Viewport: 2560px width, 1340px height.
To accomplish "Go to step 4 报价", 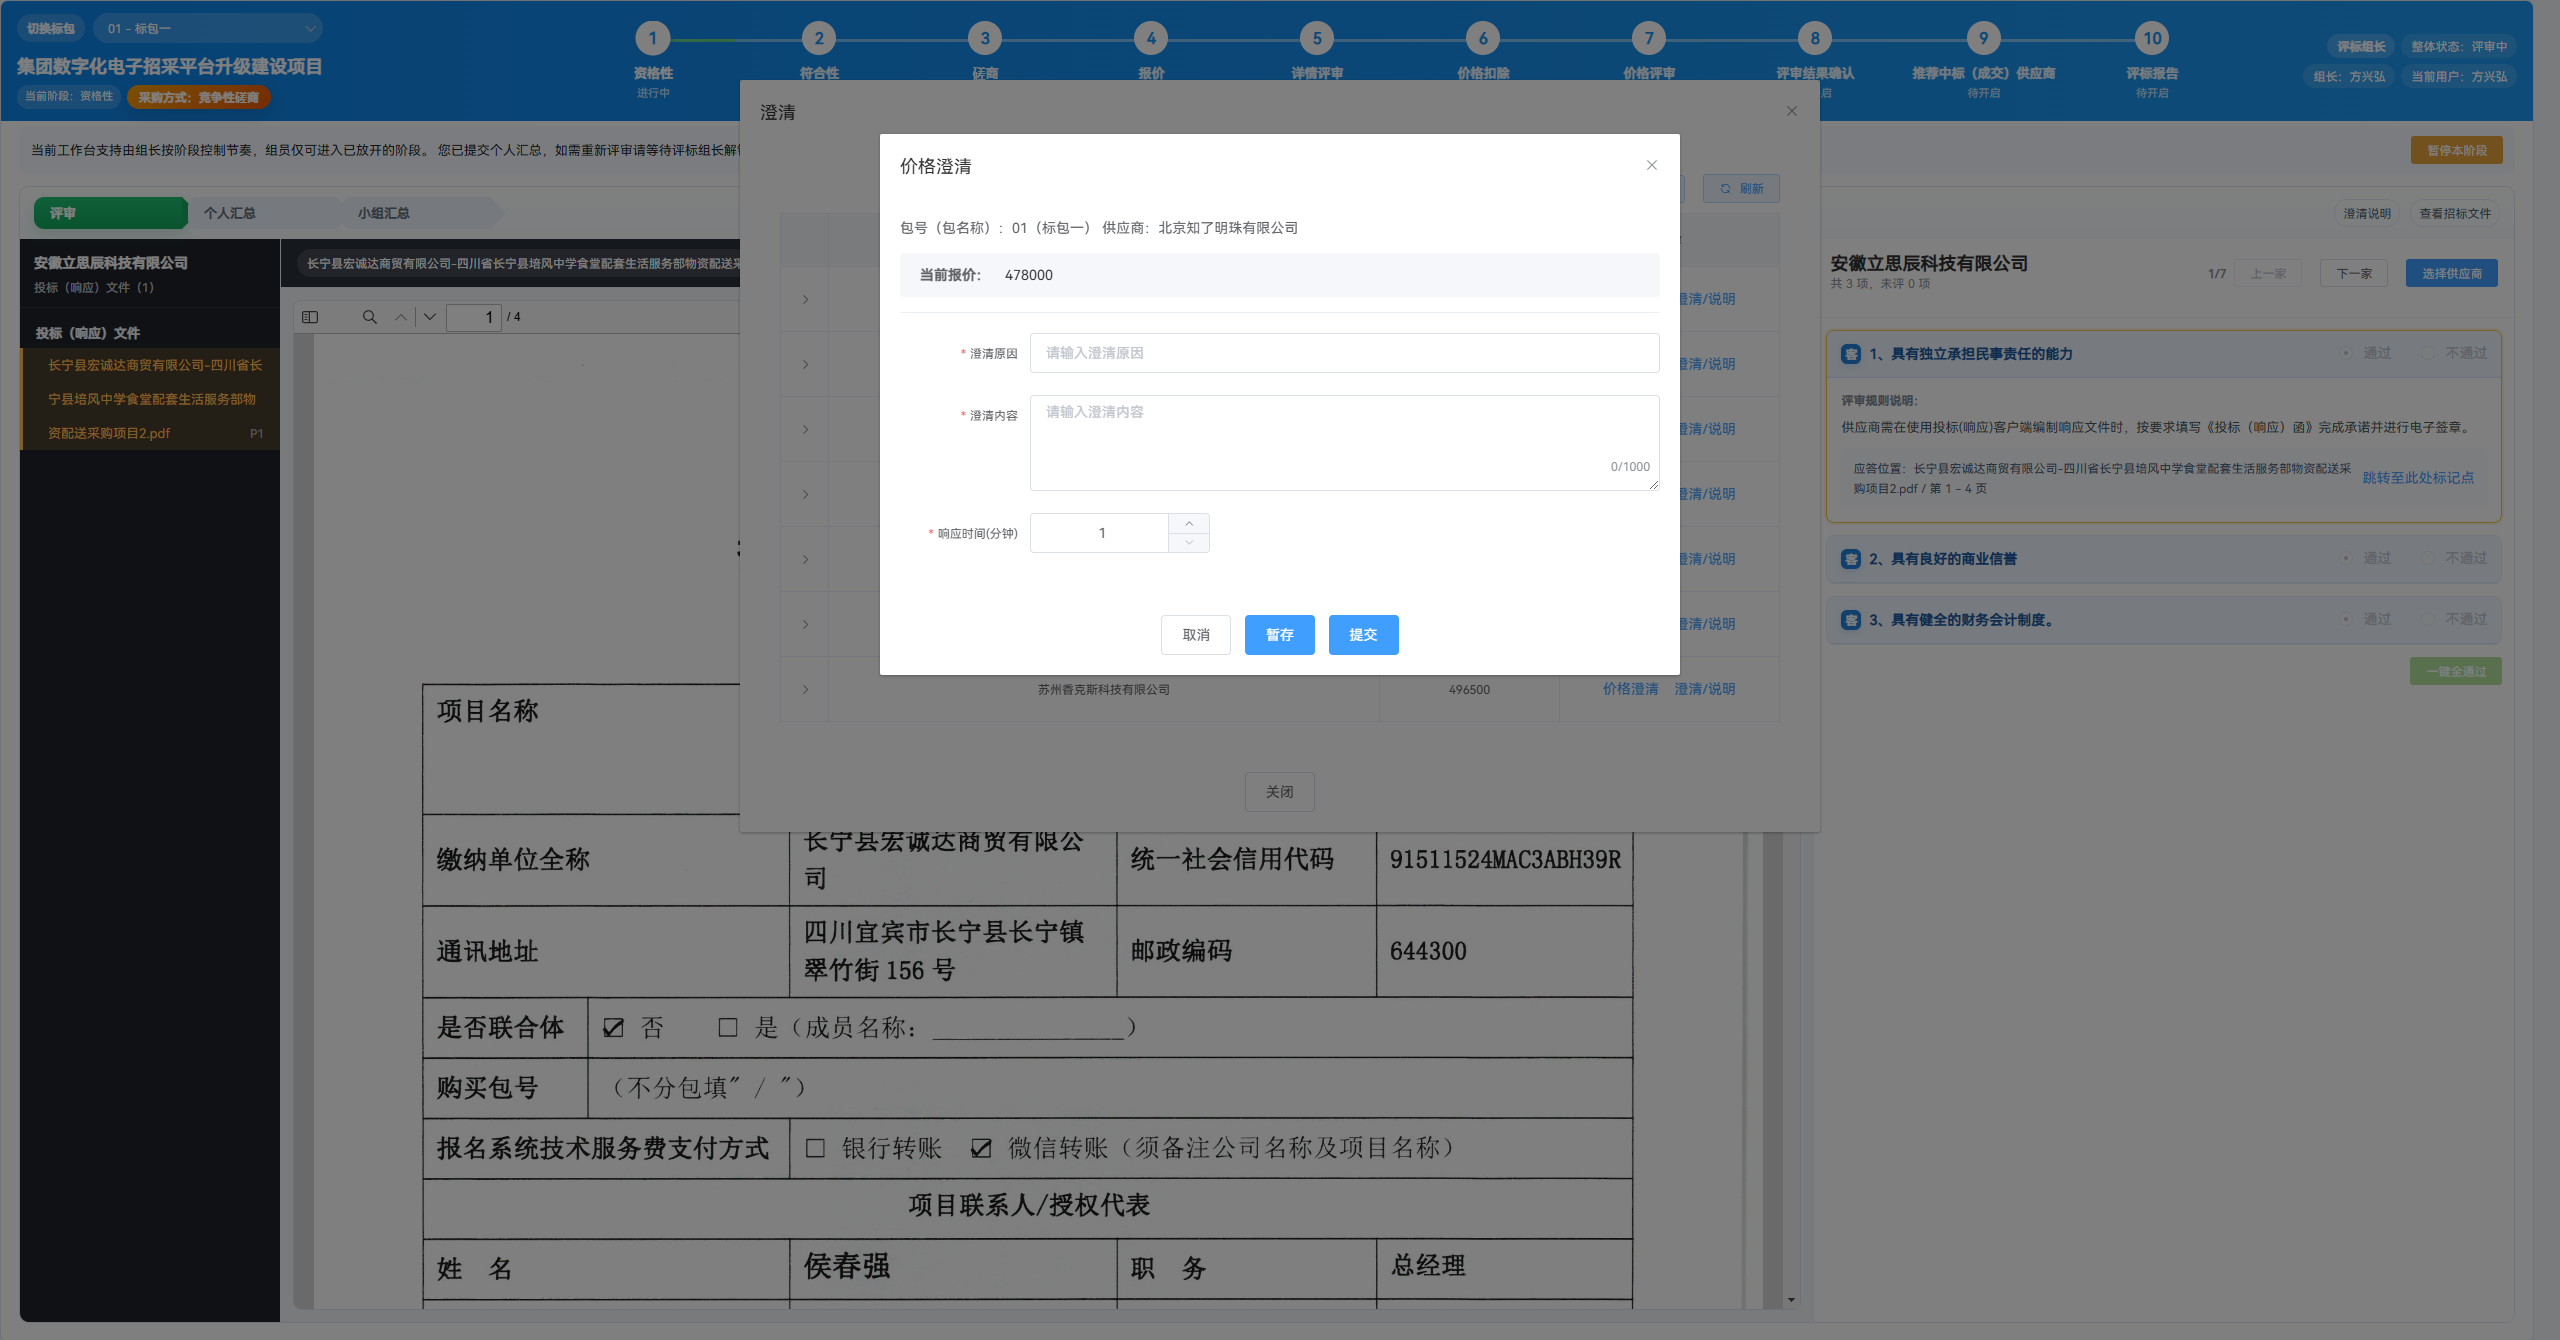I will click(1151, 39).
